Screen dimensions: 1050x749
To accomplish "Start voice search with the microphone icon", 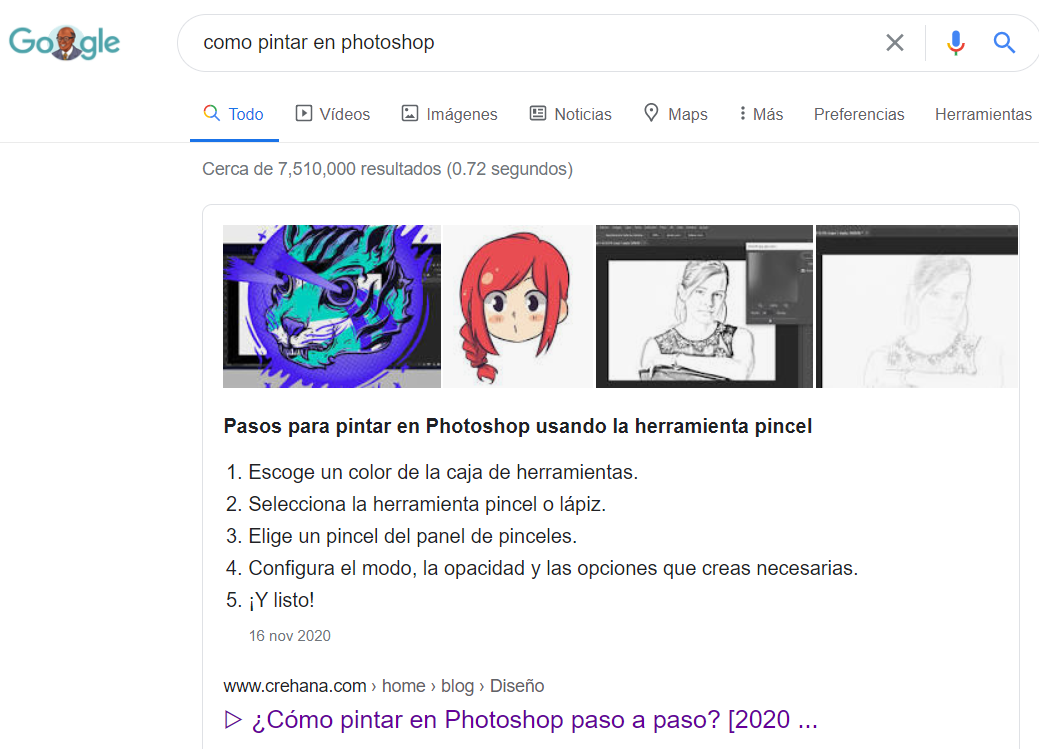I will (956, 42).
